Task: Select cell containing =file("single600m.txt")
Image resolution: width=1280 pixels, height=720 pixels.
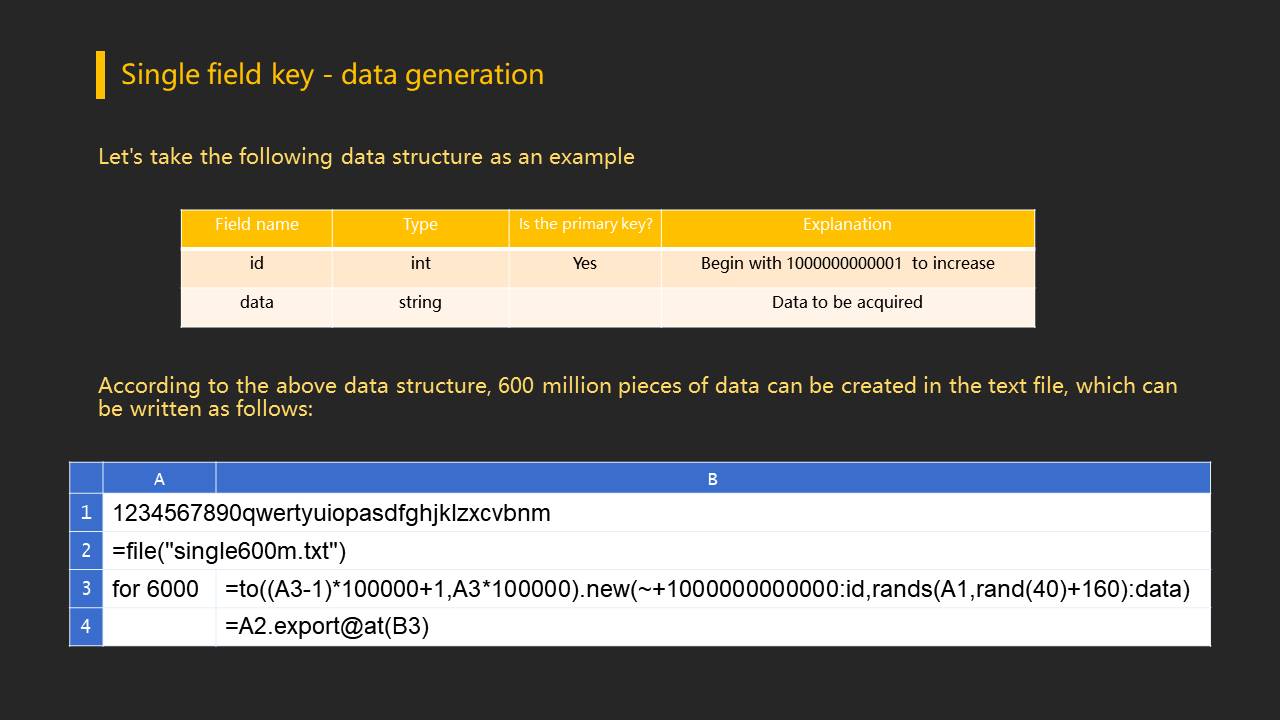Action: (229, 551)
